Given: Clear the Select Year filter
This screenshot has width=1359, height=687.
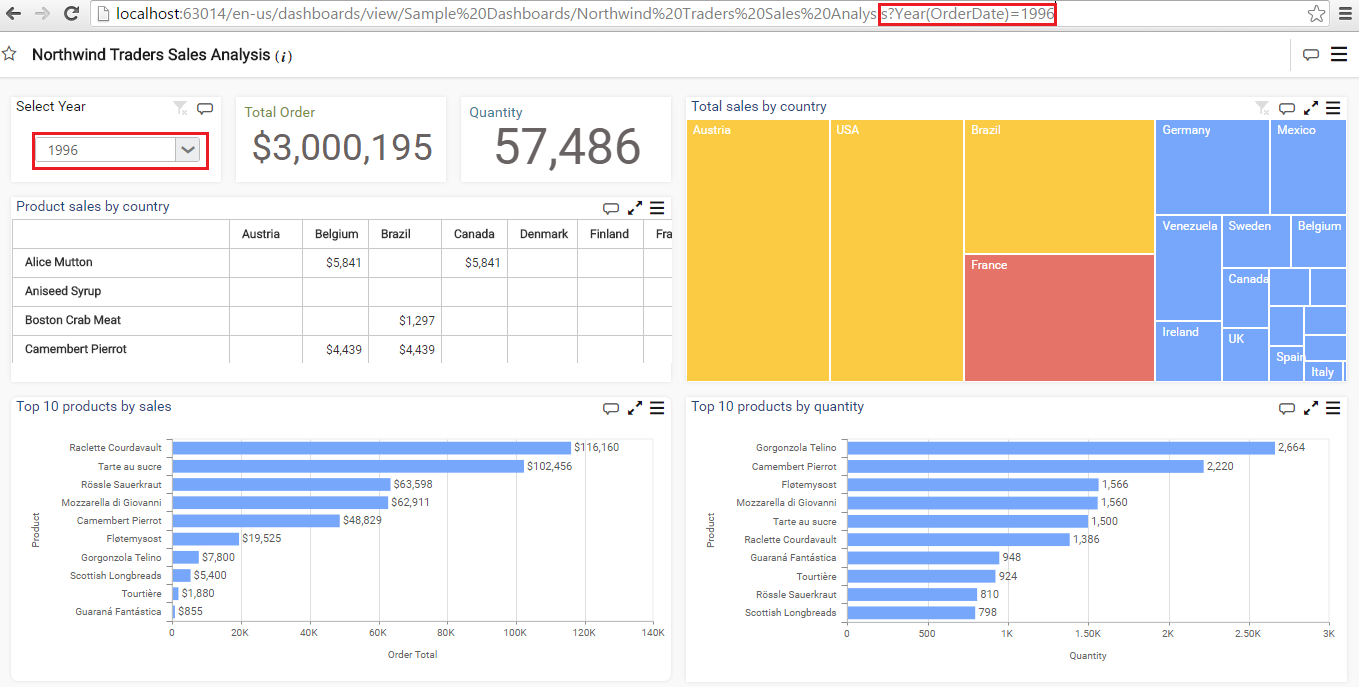Looking at the screenshot, I should 180,108.
